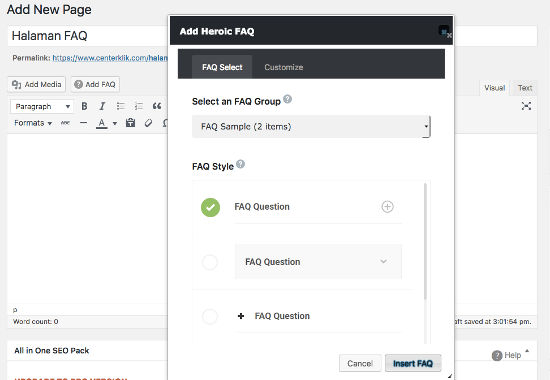The height and width of the screenshot is (380, 550).
Task: Apply blockquote formatting
Action: click(x=157, y=106)
